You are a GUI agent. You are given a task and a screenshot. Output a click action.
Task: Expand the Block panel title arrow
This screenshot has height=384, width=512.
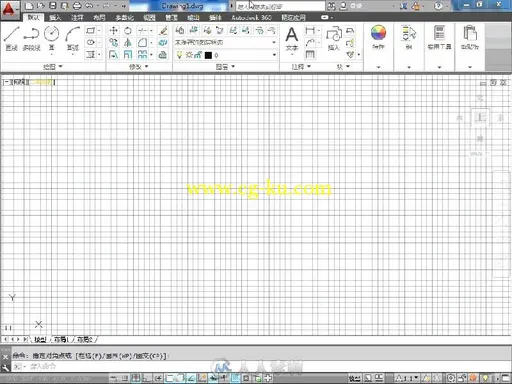point(348,67)
